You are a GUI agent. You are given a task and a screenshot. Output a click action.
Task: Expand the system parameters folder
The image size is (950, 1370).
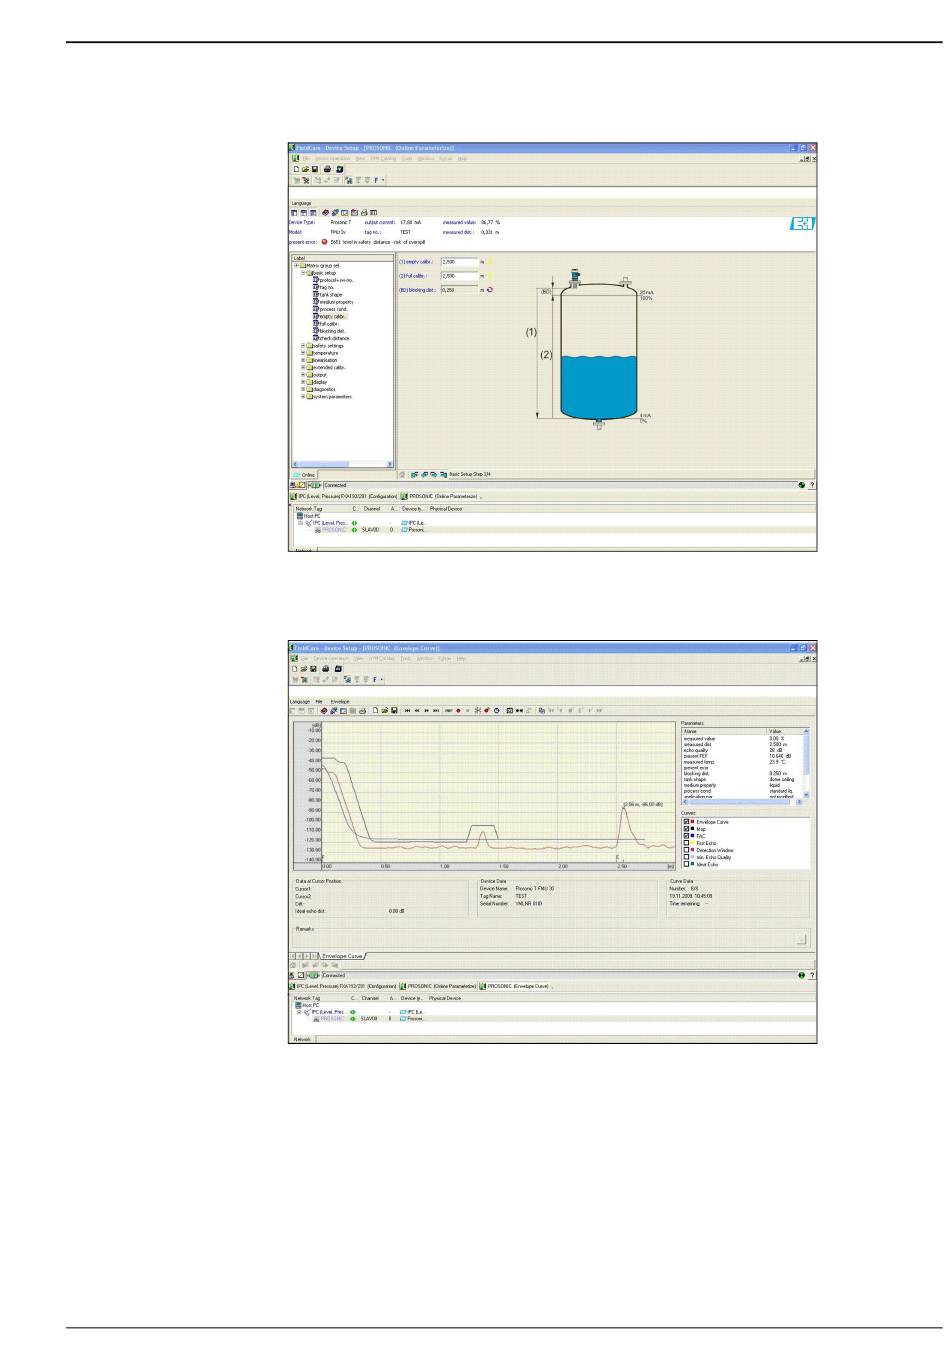click(303, 396)
